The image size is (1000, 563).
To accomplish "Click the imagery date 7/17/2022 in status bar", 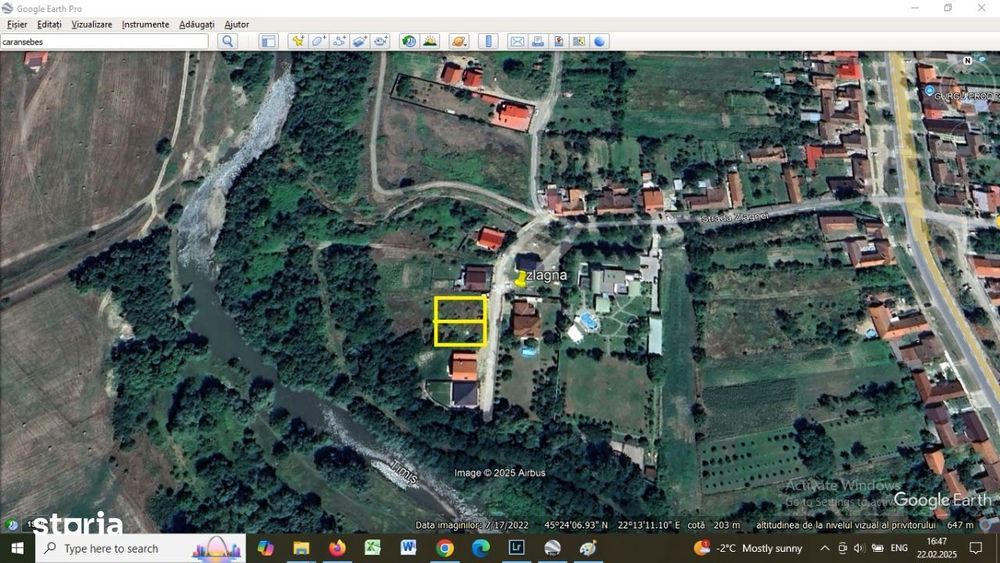I will click(506, 525).
